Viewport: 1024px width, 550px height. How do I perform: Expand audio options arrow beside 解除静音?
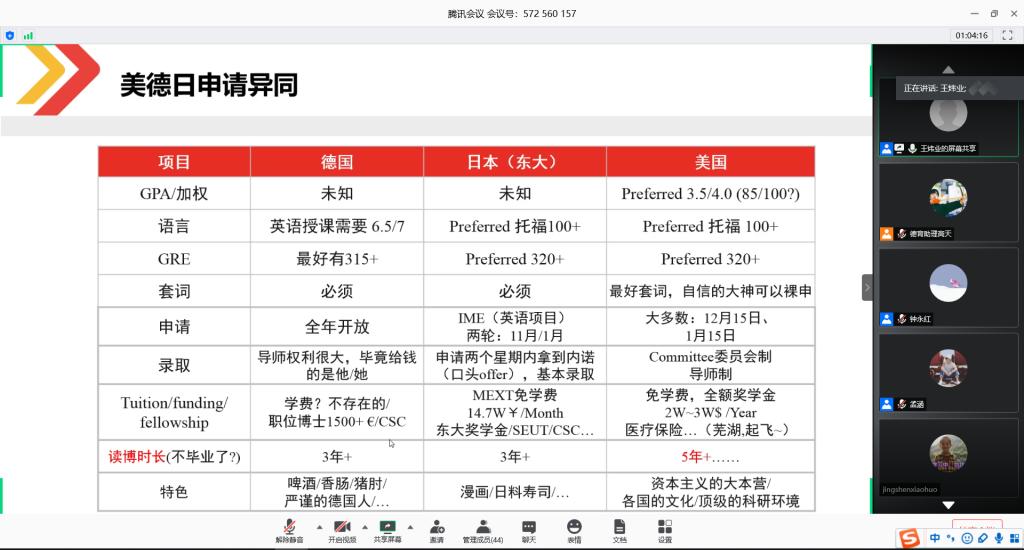pyautogui.click(x=319, y=526)
